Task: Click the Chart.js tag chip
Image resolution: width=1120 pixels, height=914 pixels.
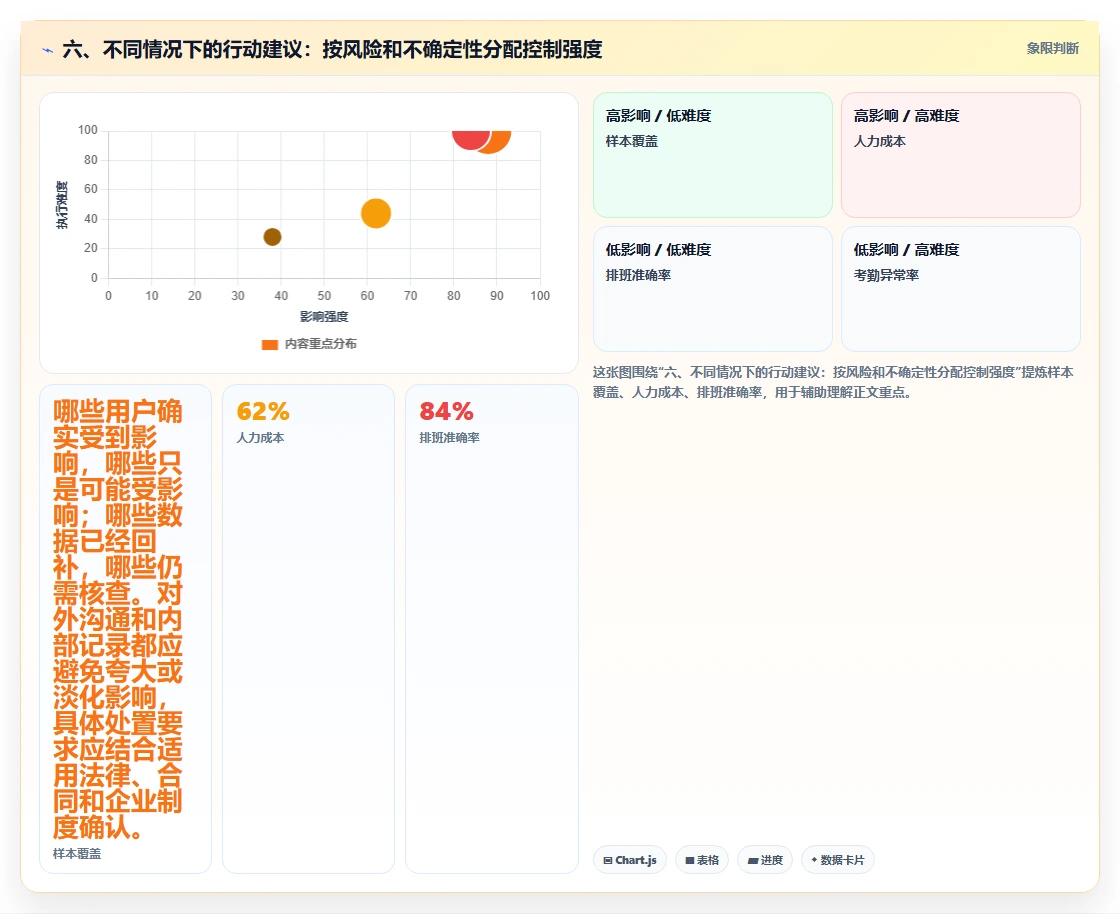Action: pos(629,860)
